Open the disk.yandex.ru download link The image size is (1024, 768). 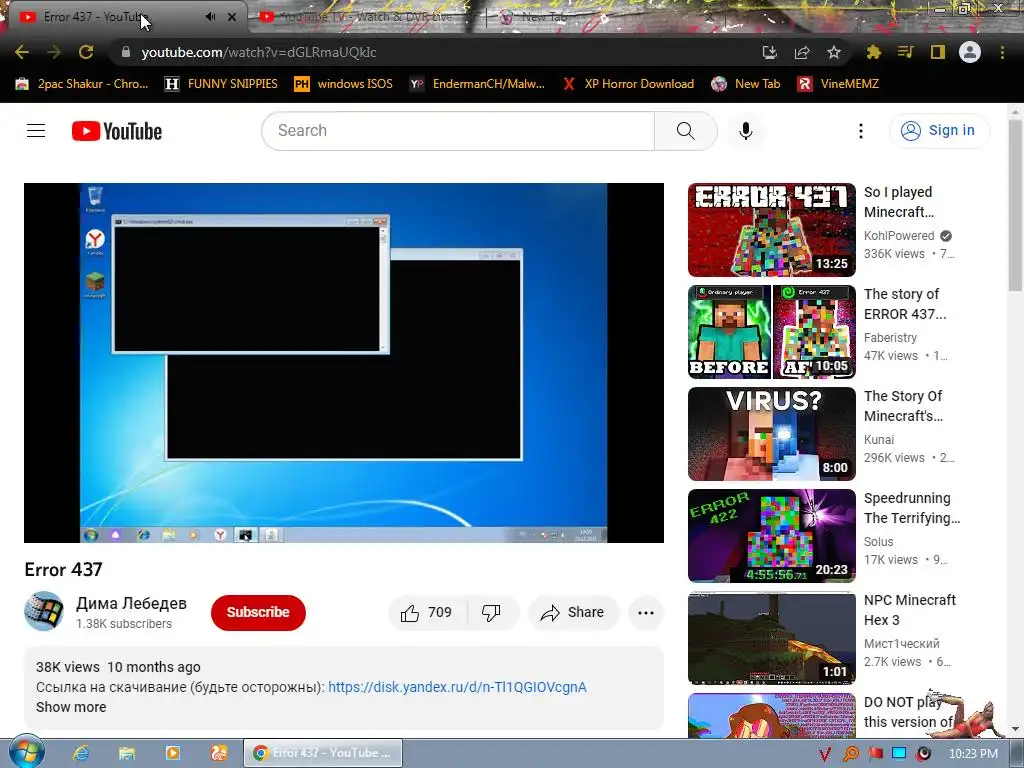[457, 687]
